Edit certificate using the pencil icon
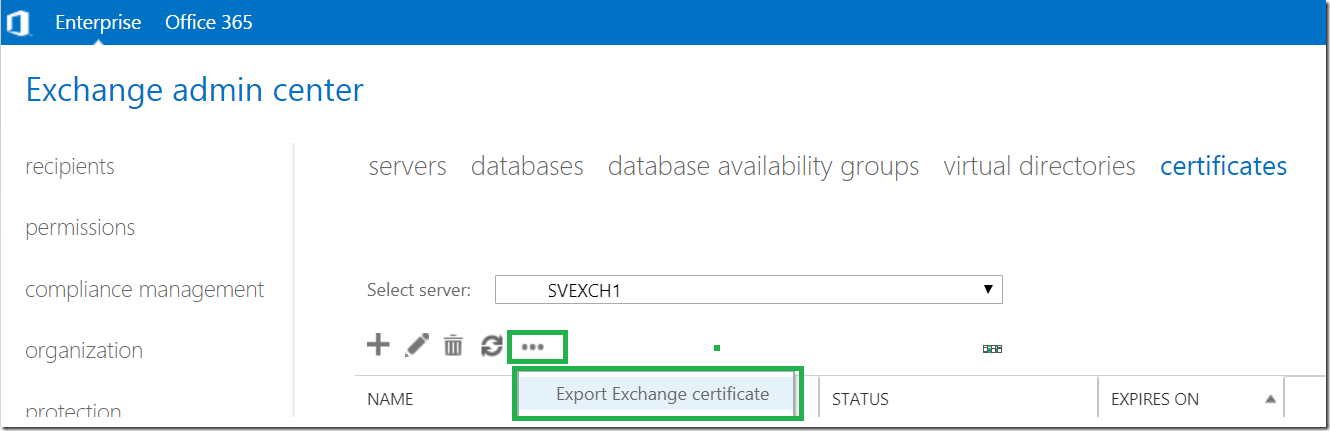 [x=416, y=346]
